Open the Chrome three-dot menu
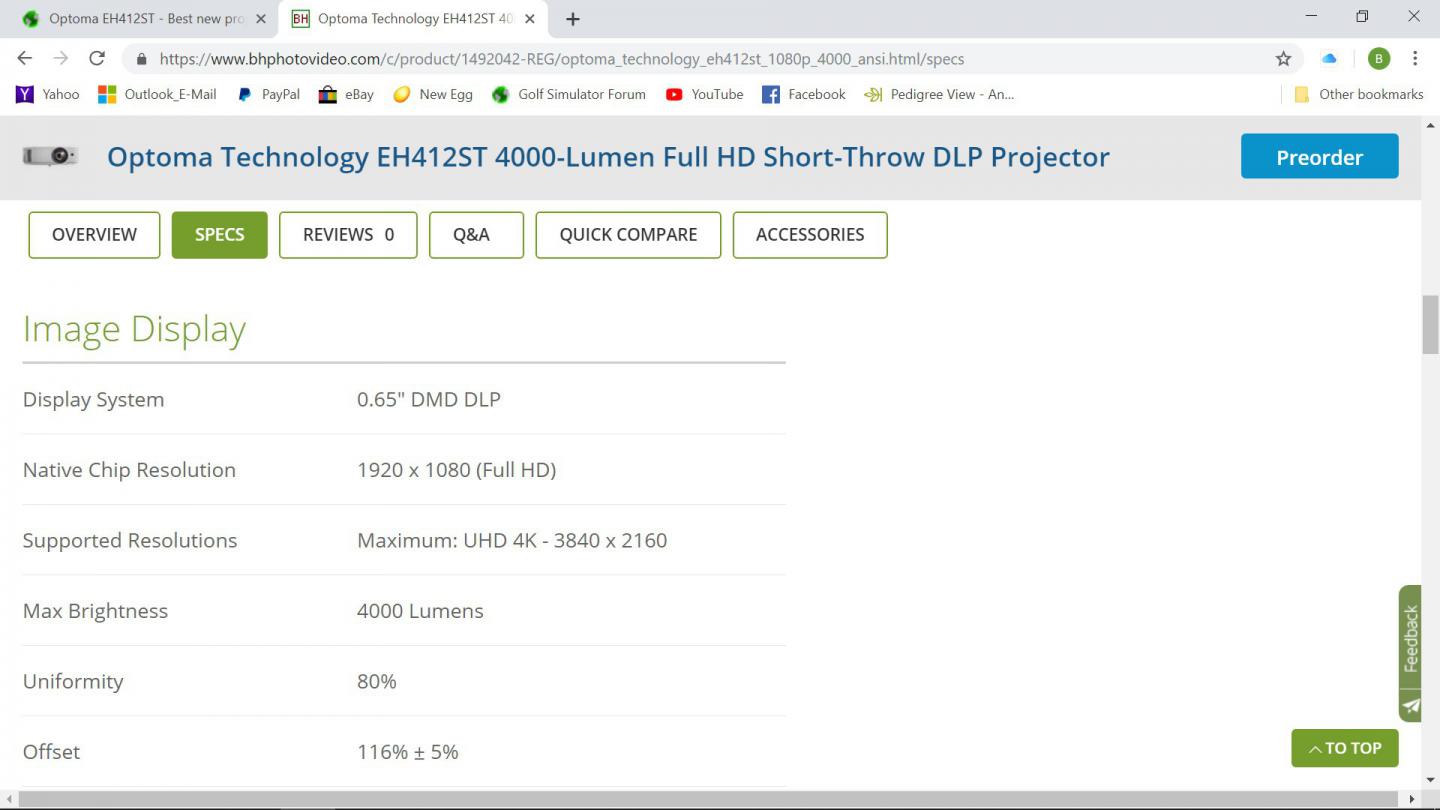The width and height of the screenshot is (1440, 810). point(1415,59)
